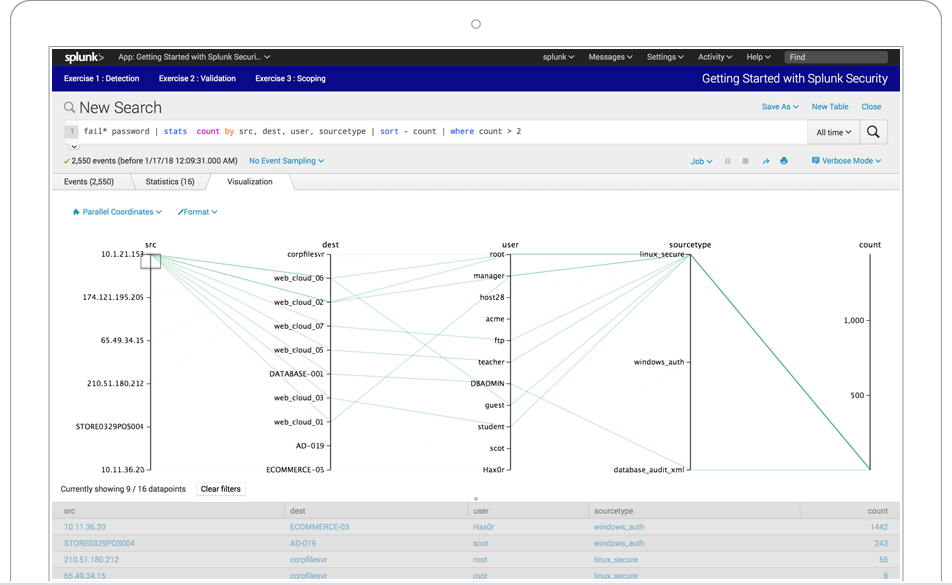Open the Format options dropdown
This screenshot has height=585, width=952.
[x=197, y=212]
